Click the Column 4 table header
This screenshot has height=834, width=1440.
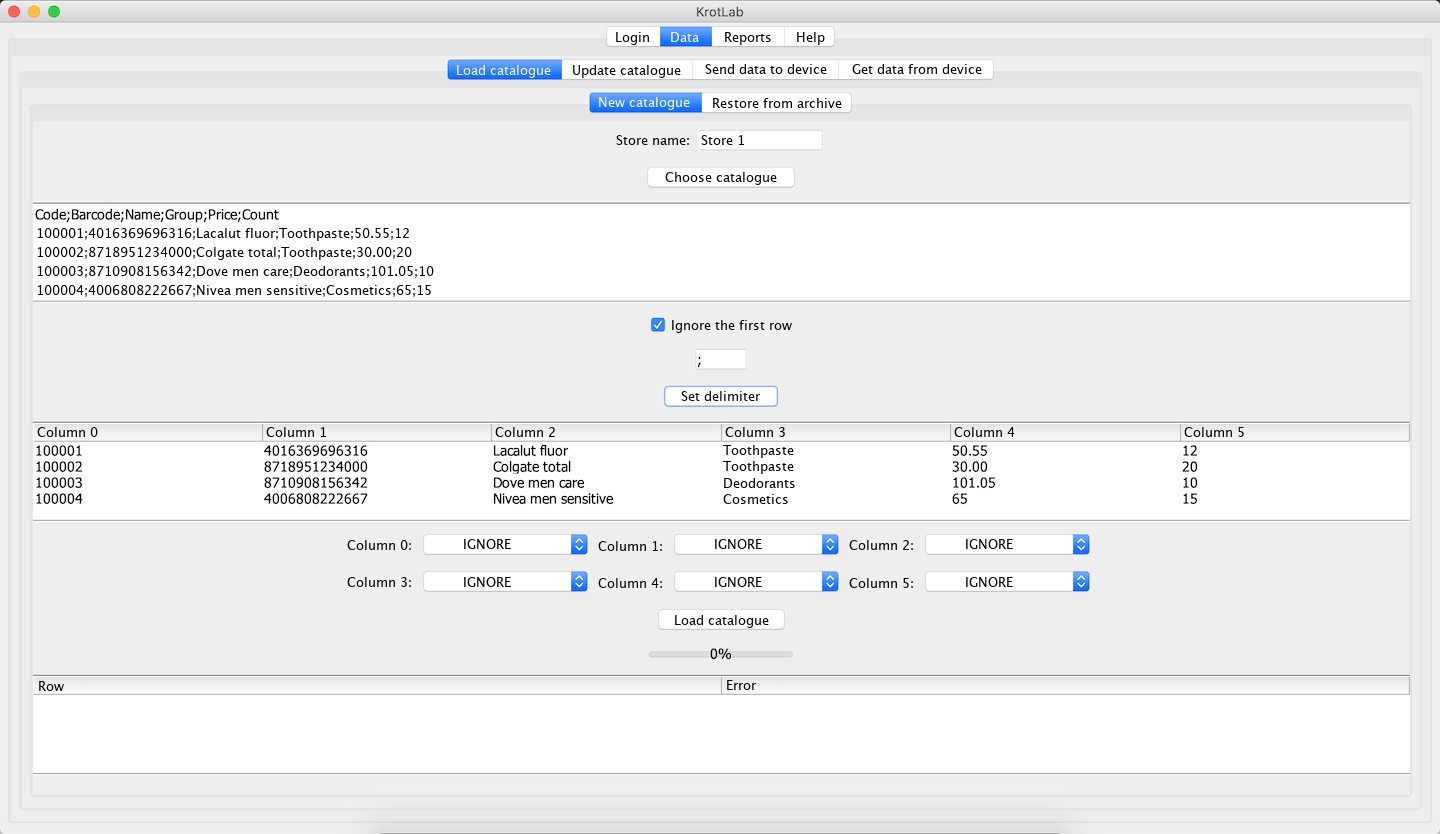pos(1065,432)
